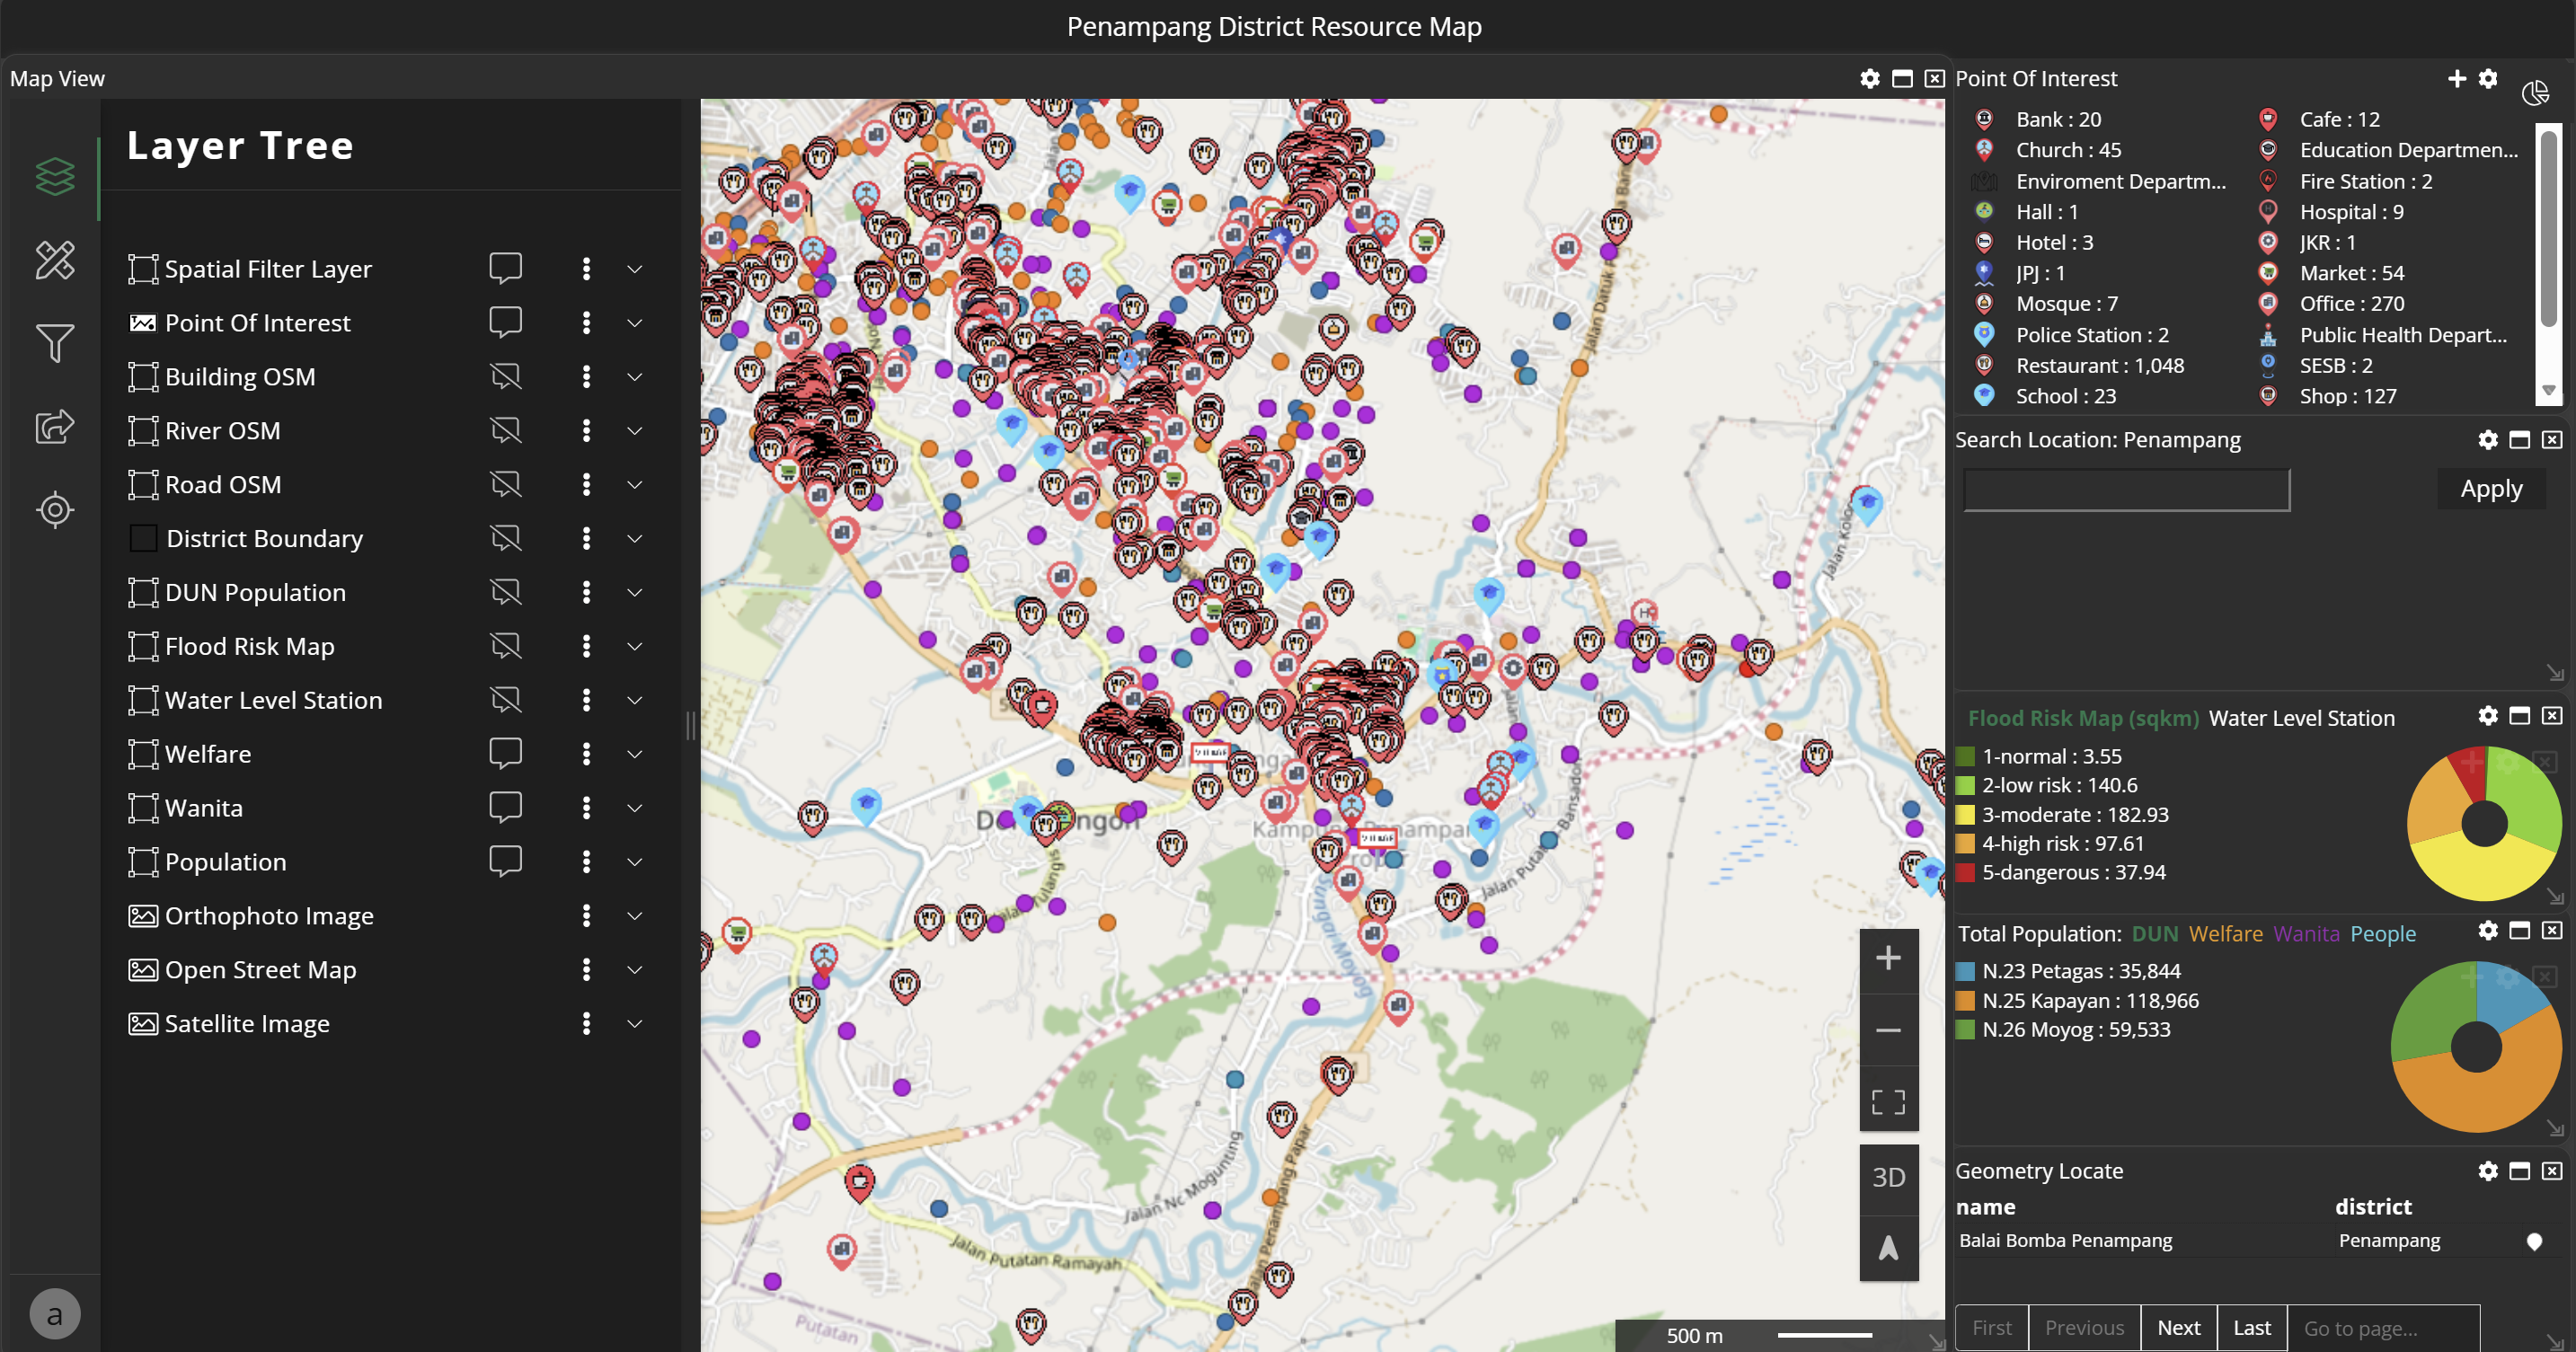Image resolution: width=2576 pixels, height=1352 pixels.
Task: Go to the Next page in Geometry Locate
Action: [x=2179, y=1327]
